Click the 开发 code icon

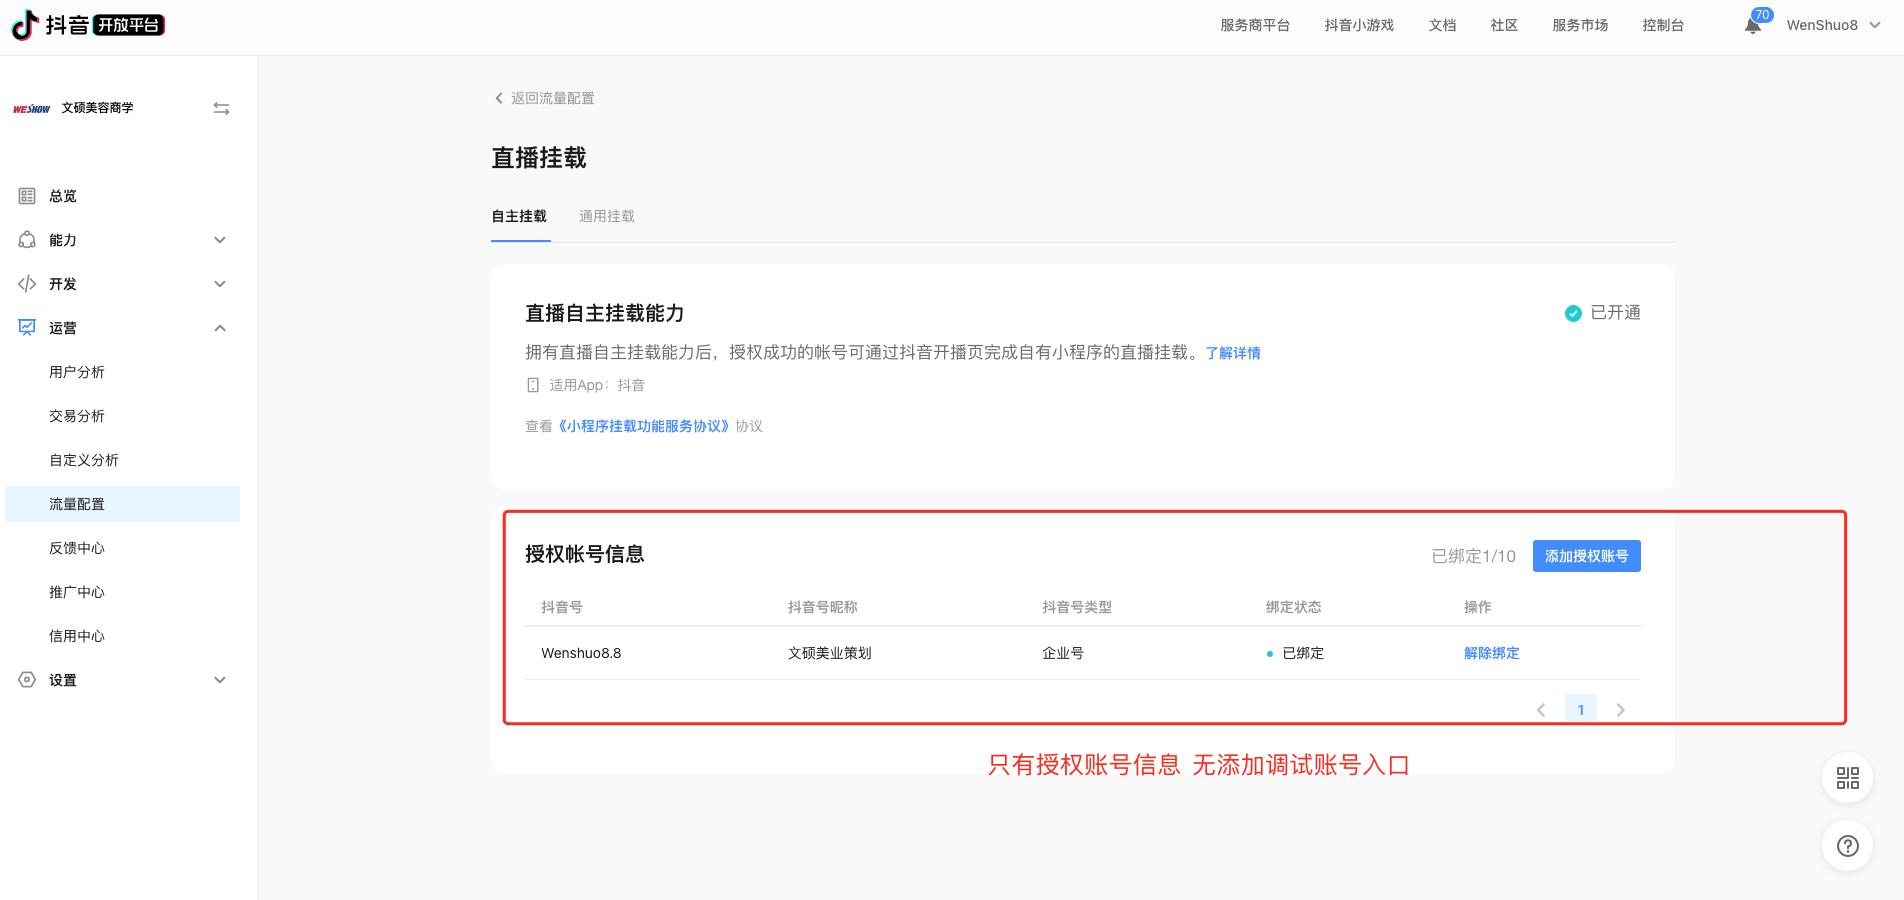[27, 284]
